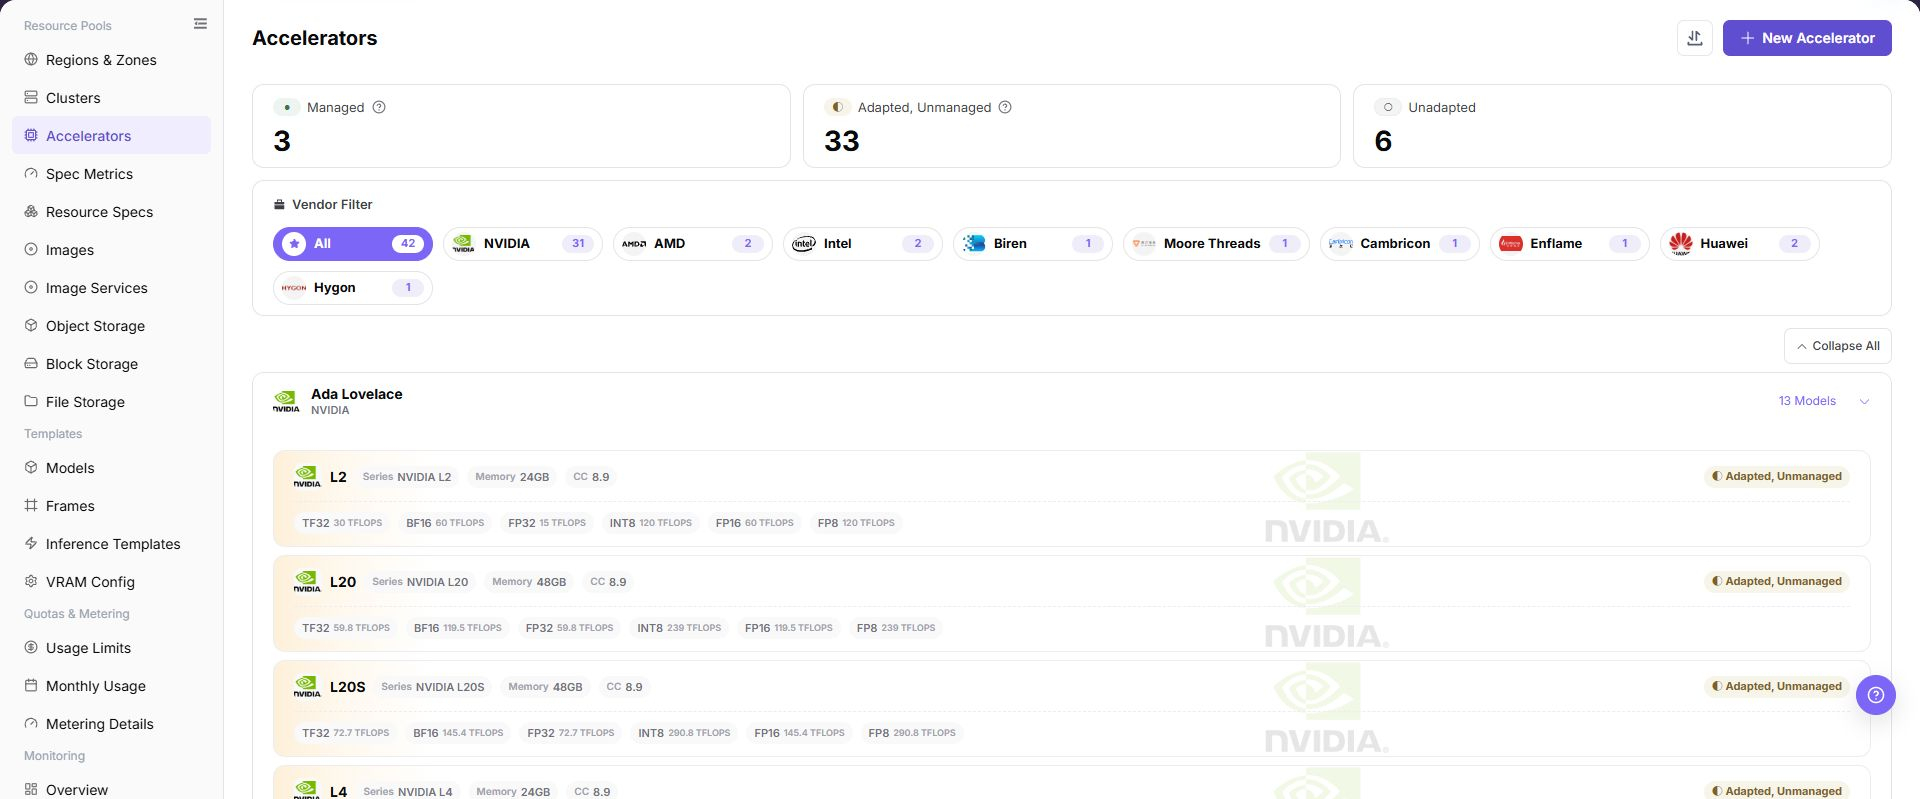The width and height of the screenshot is (1920, 799).
Task: Click the Collapse All button
Action: [1838, 346]
